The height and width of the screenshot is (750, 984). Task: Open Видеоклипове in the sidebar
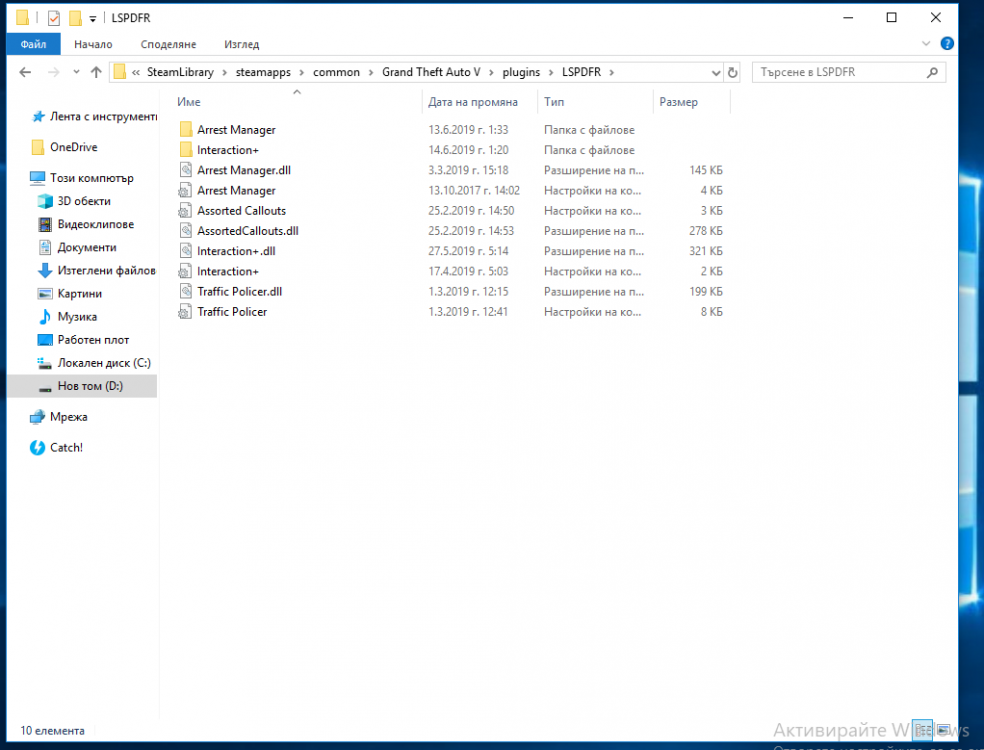coord(86,225)
